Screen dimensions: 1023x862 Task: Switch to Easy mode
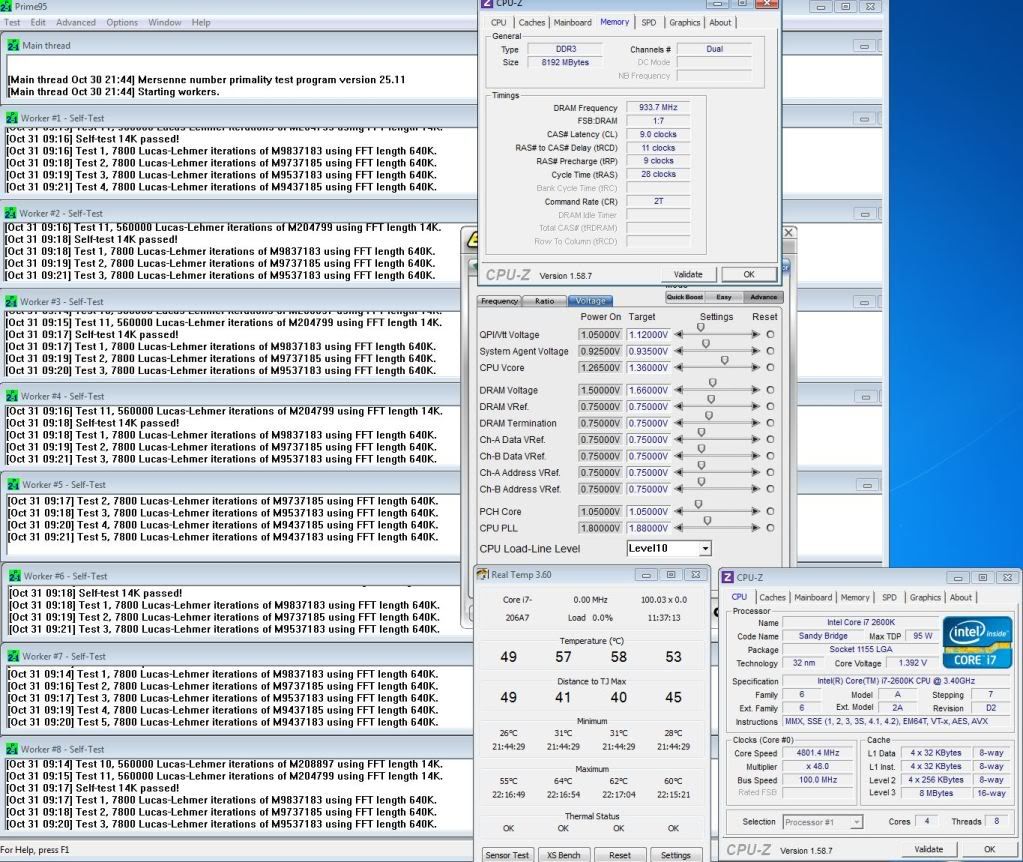tap(724, 297)
